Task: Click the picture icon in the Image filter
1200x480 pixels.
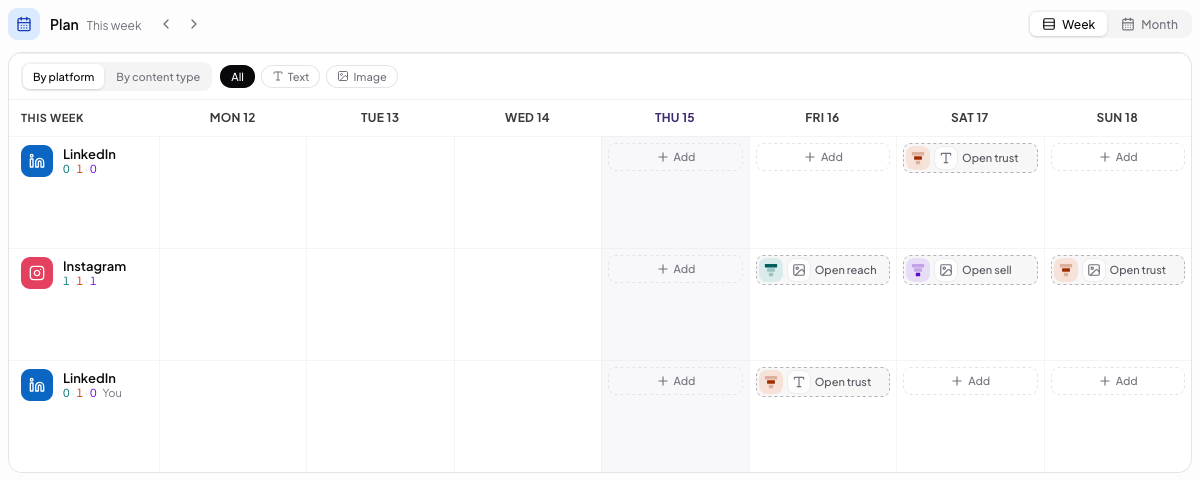Action: [x=343, y=76]
